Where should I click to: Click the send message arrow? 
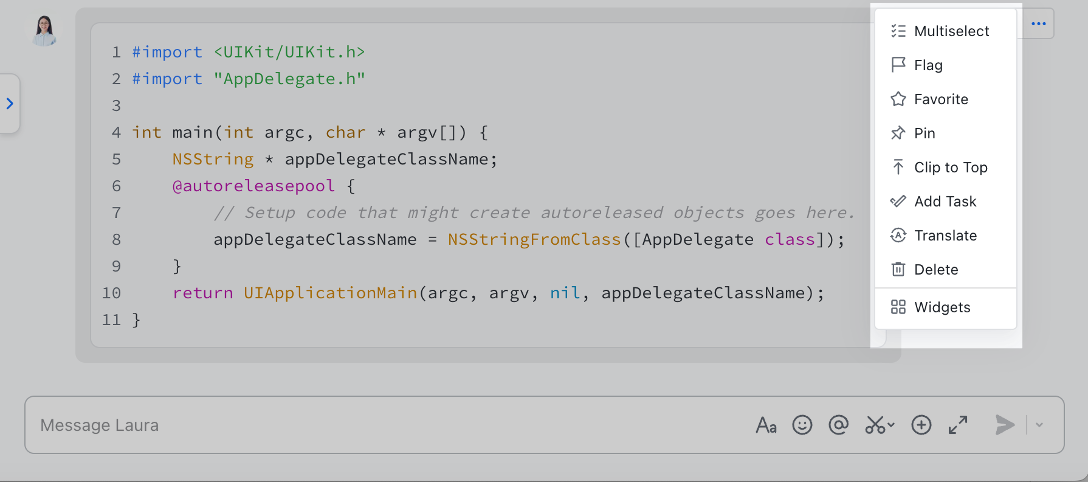(1004, 425)
